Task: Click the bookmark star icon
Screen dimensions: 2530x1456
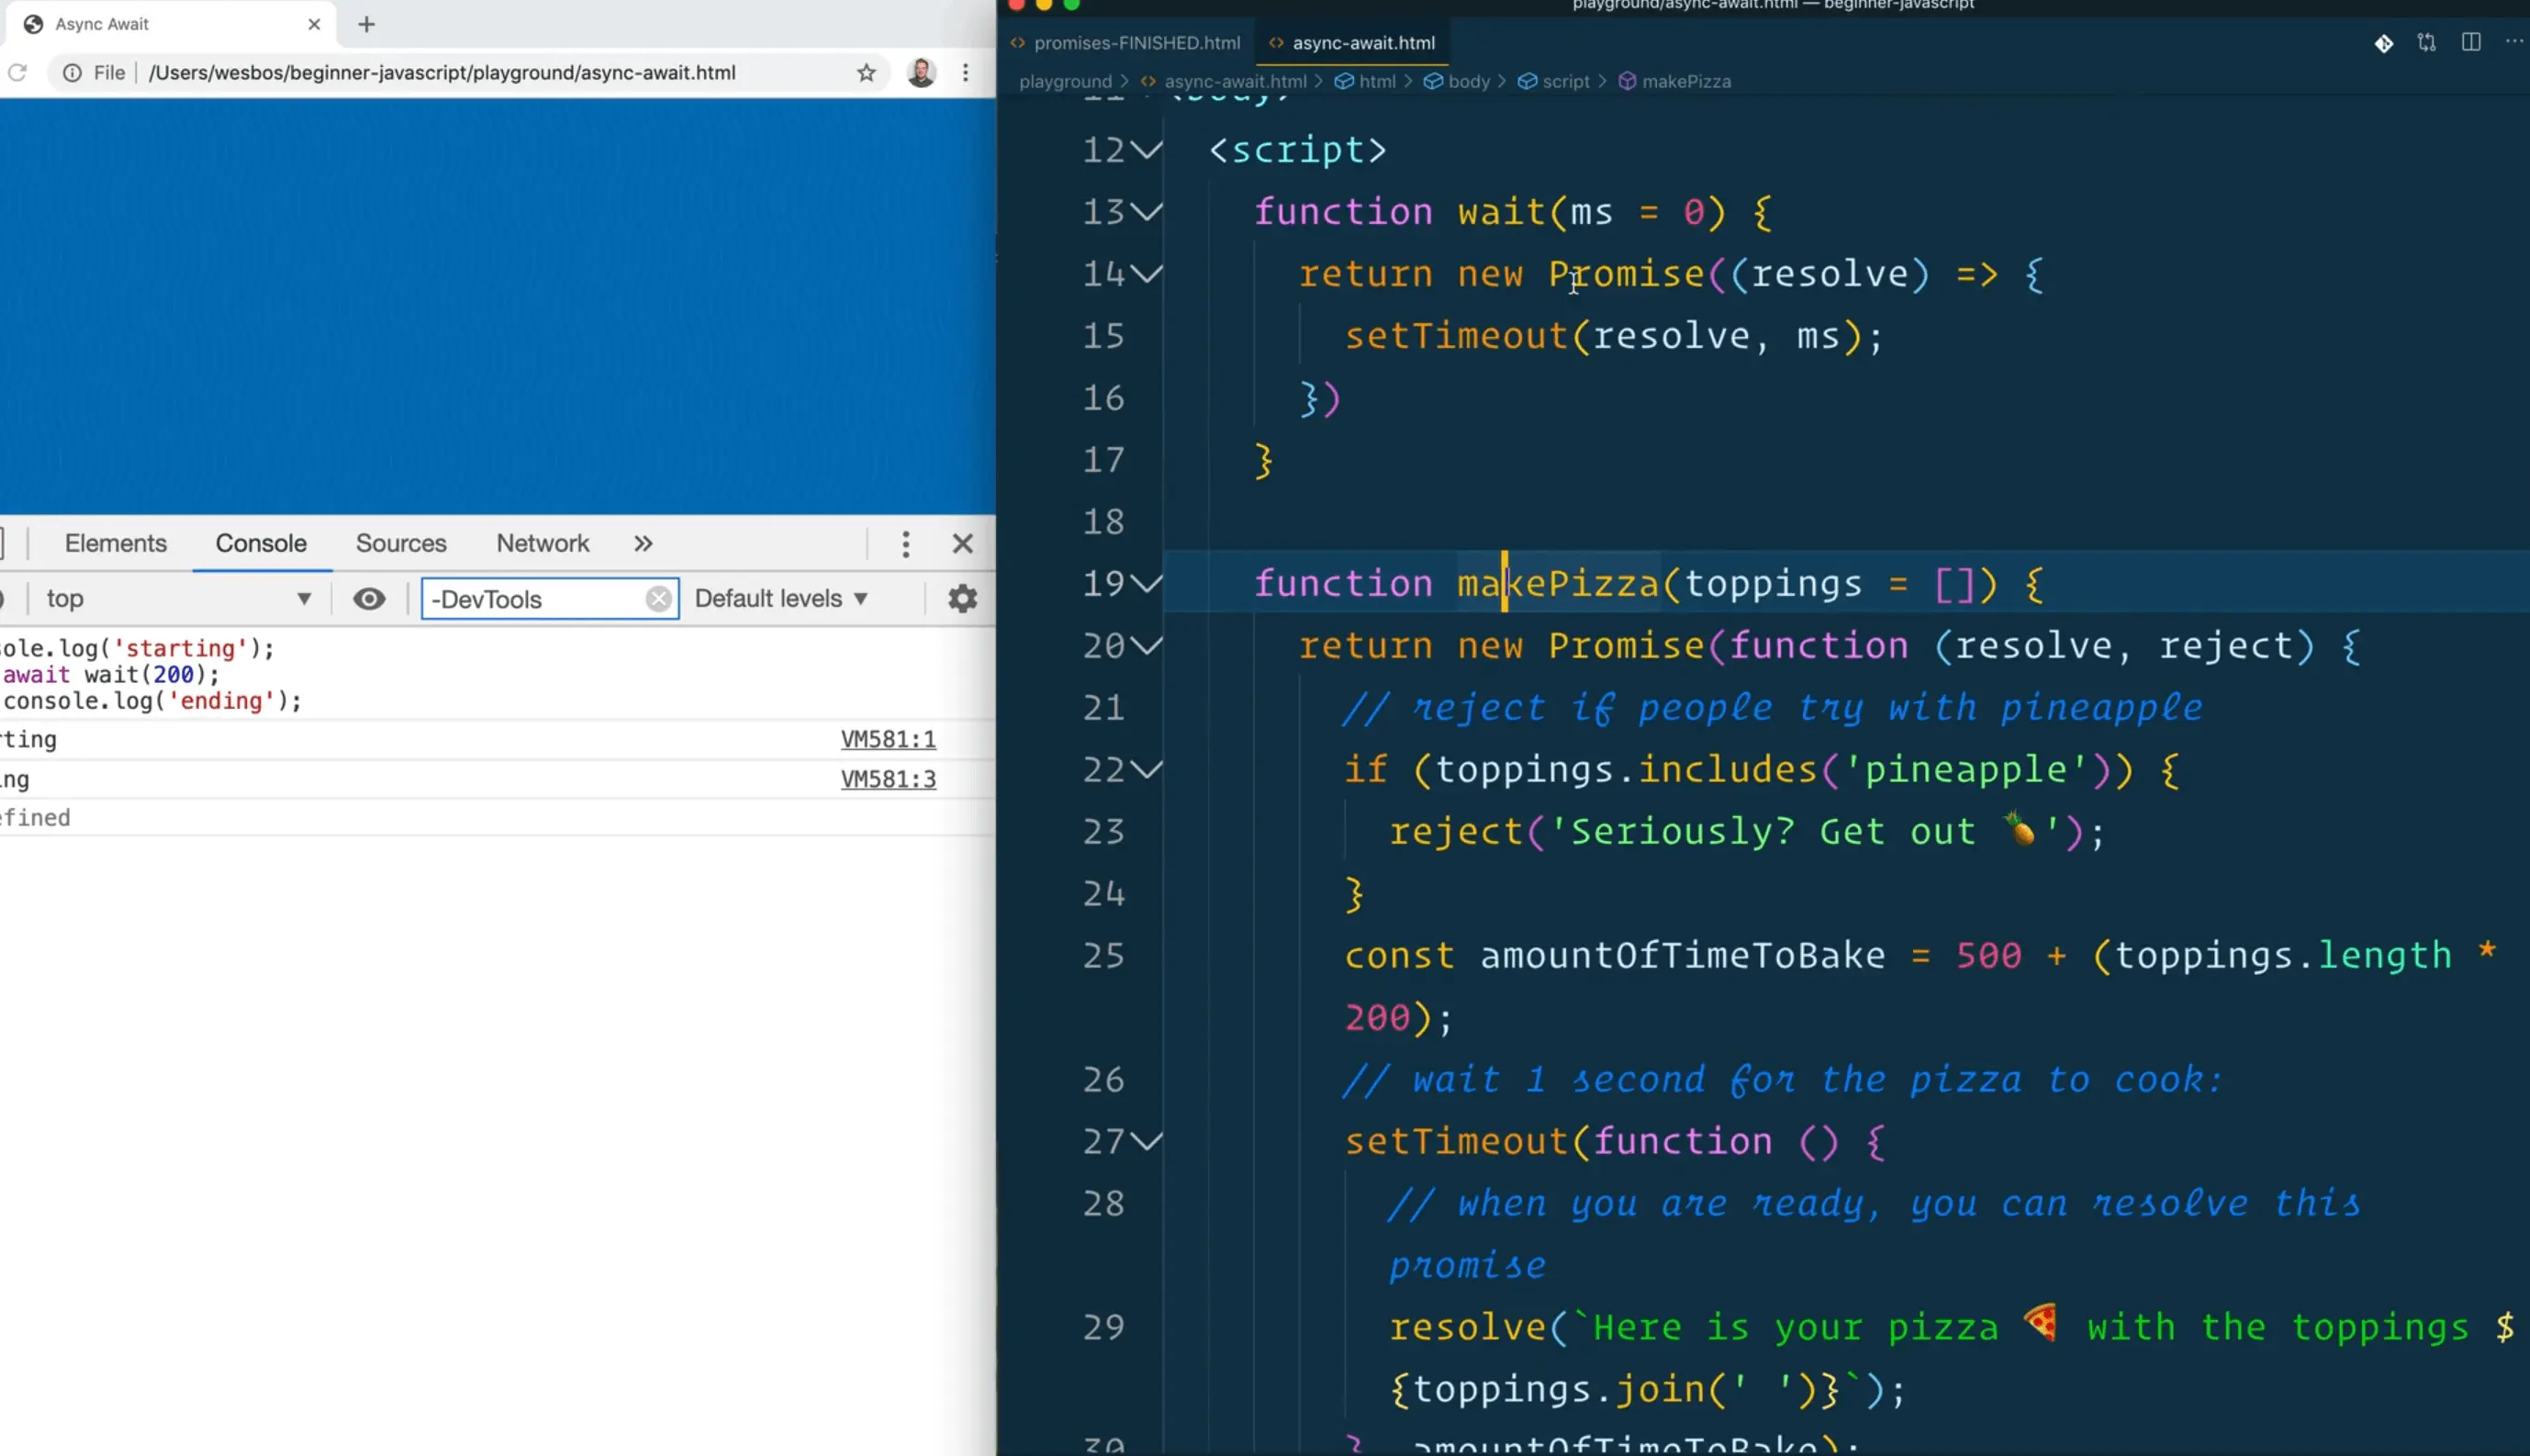Action: [x=866, y=73]
